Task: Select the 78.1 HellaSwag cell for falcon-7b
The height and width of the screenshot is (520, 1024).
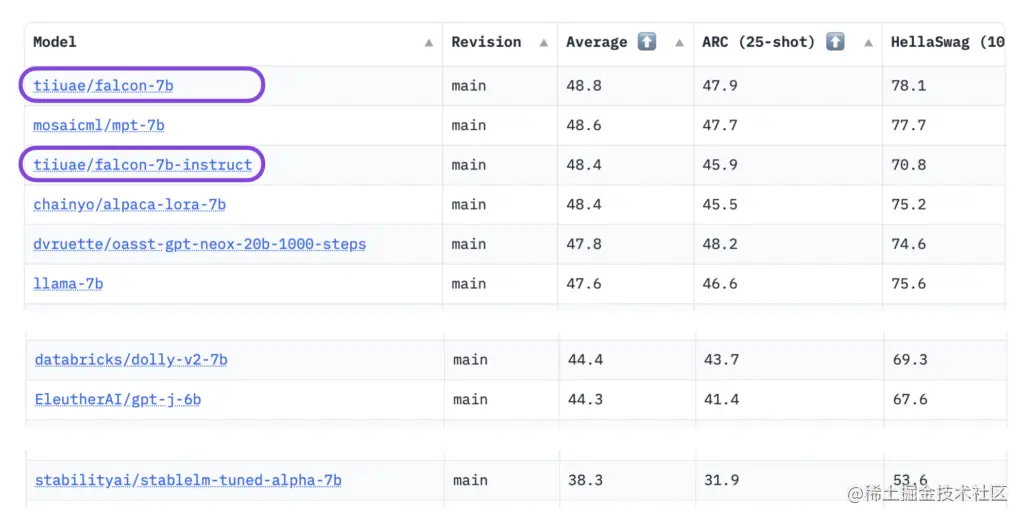Action: [x=944, y=86]
